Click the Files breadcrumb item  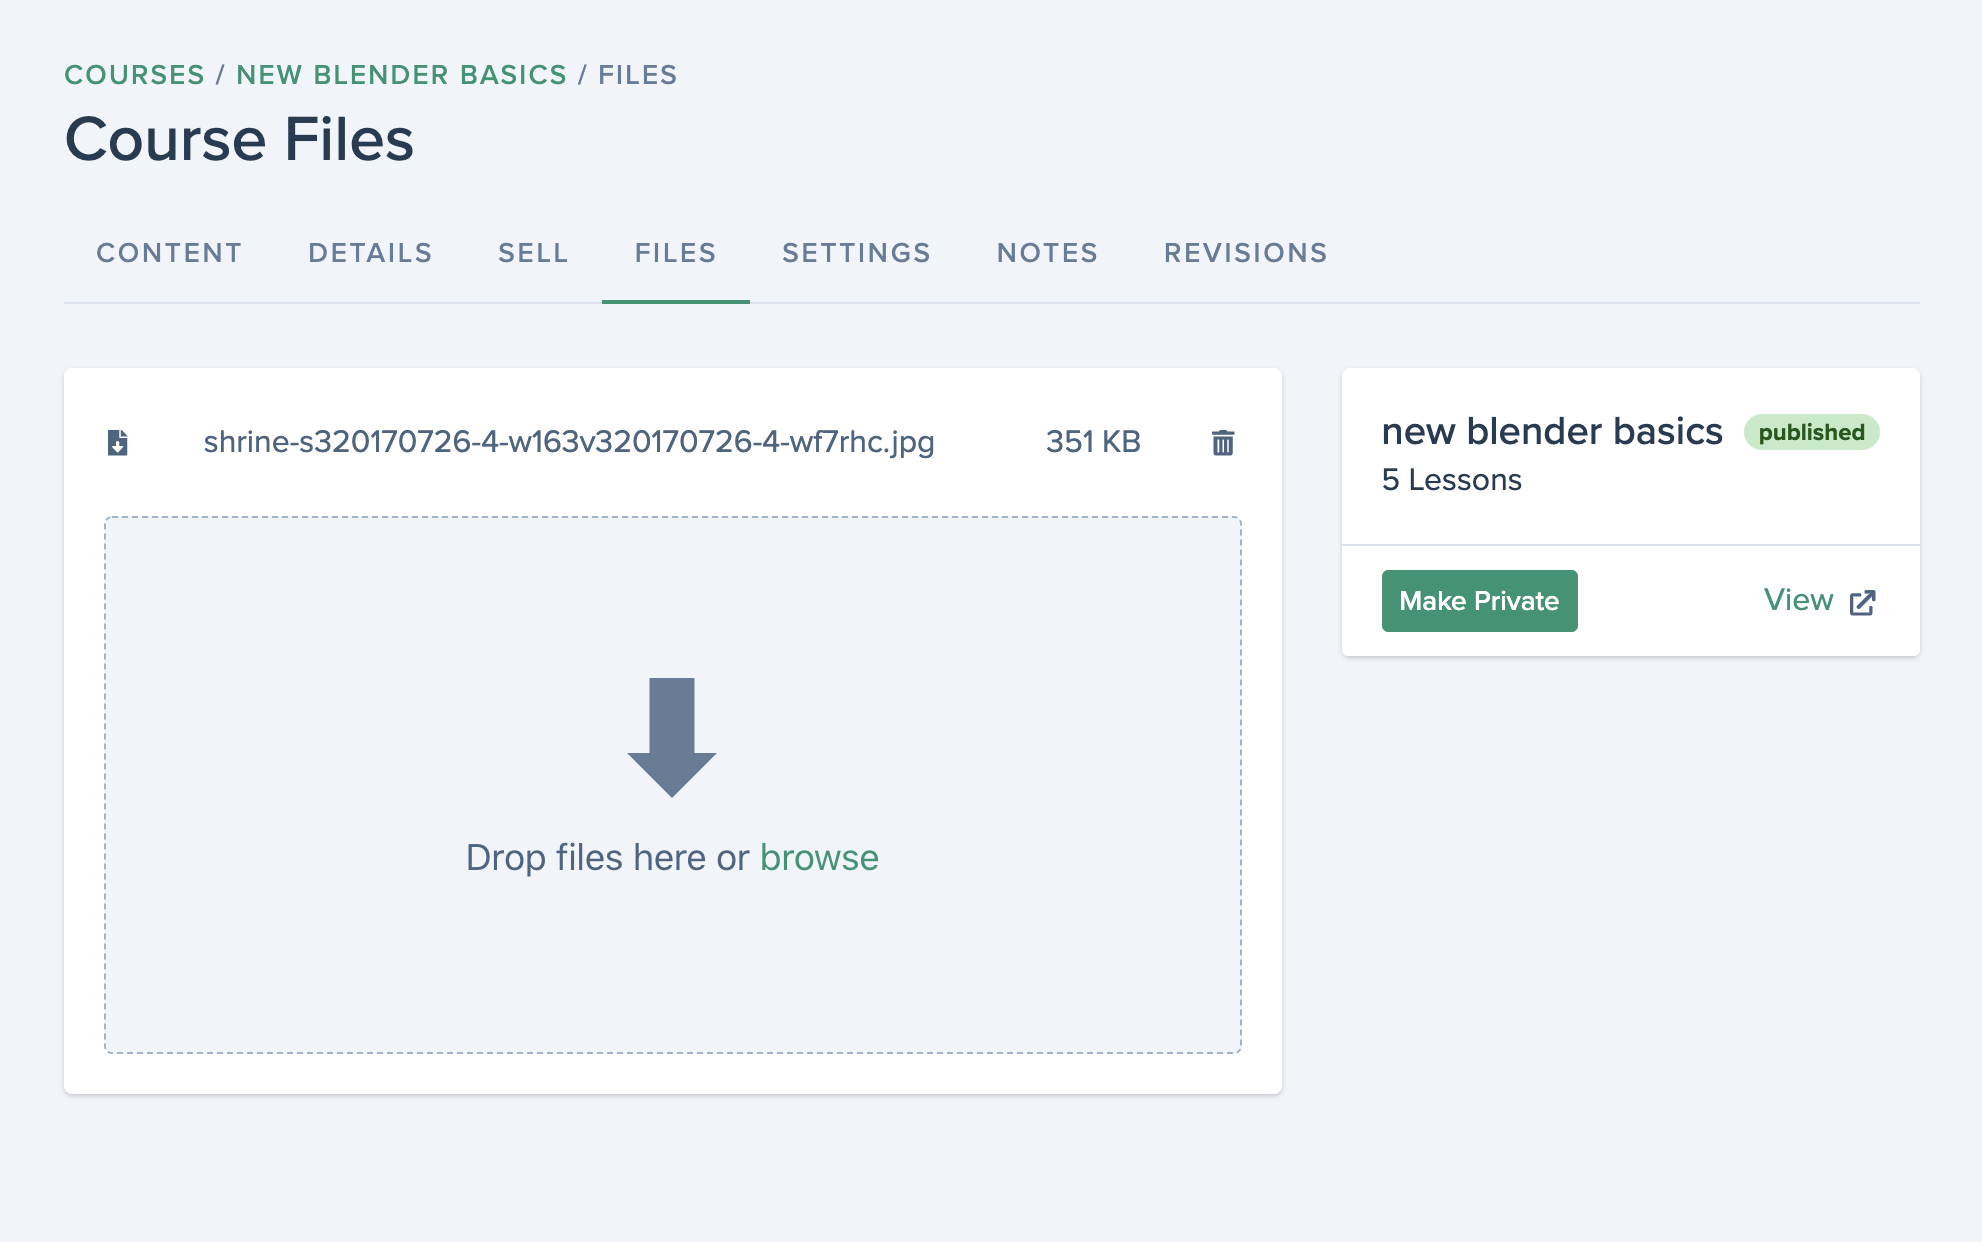[x=638, y=75]
